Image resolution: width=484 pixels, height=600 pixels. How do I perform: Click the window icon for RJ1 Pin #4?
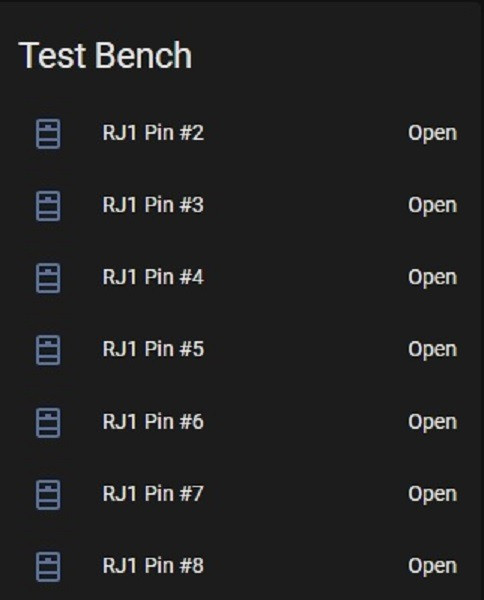pos(48,278)
